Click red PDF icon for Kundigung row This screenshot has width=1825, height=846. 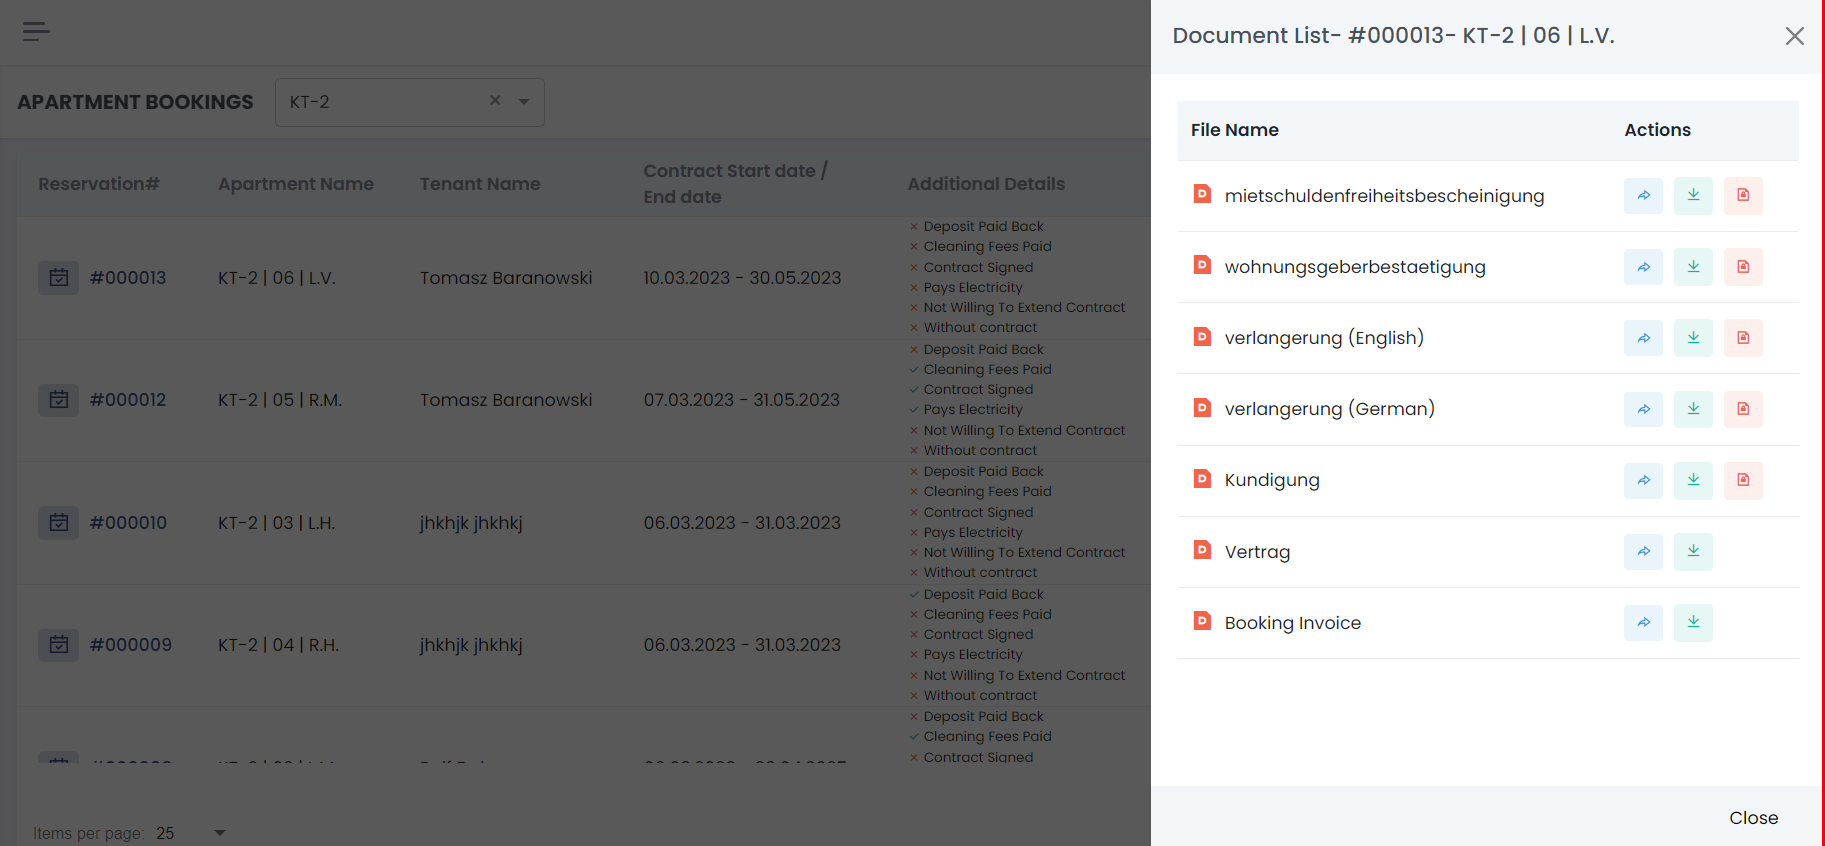click(x=1743, y=480)
